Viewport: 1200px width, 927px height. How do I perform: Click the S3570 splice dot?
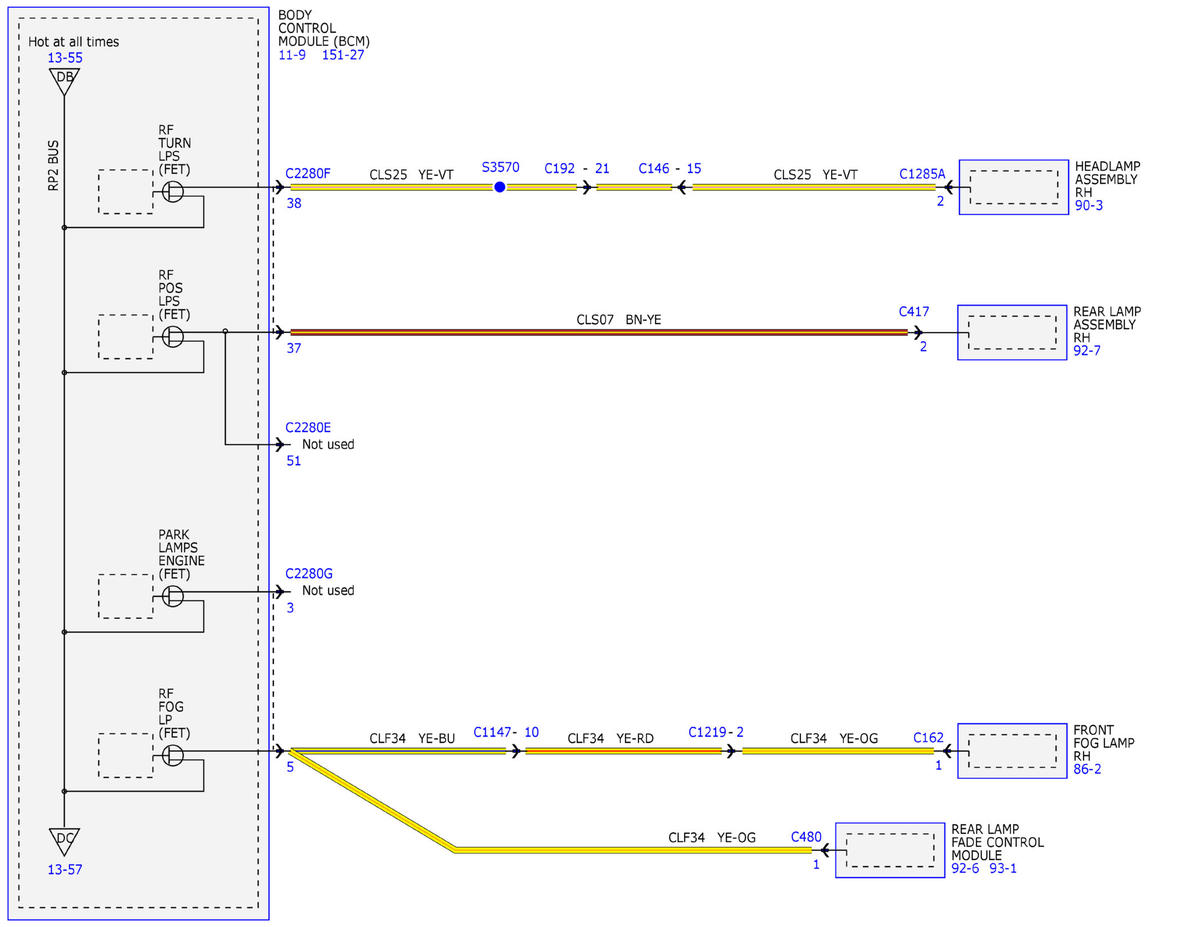click(x=500, y=187)
